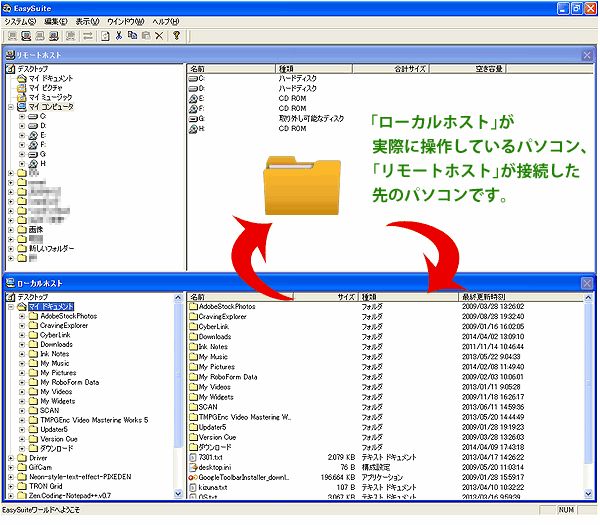Click the transfer arrows toolbar icon
This screenshot has width=600, height=525.
point(87,35)
